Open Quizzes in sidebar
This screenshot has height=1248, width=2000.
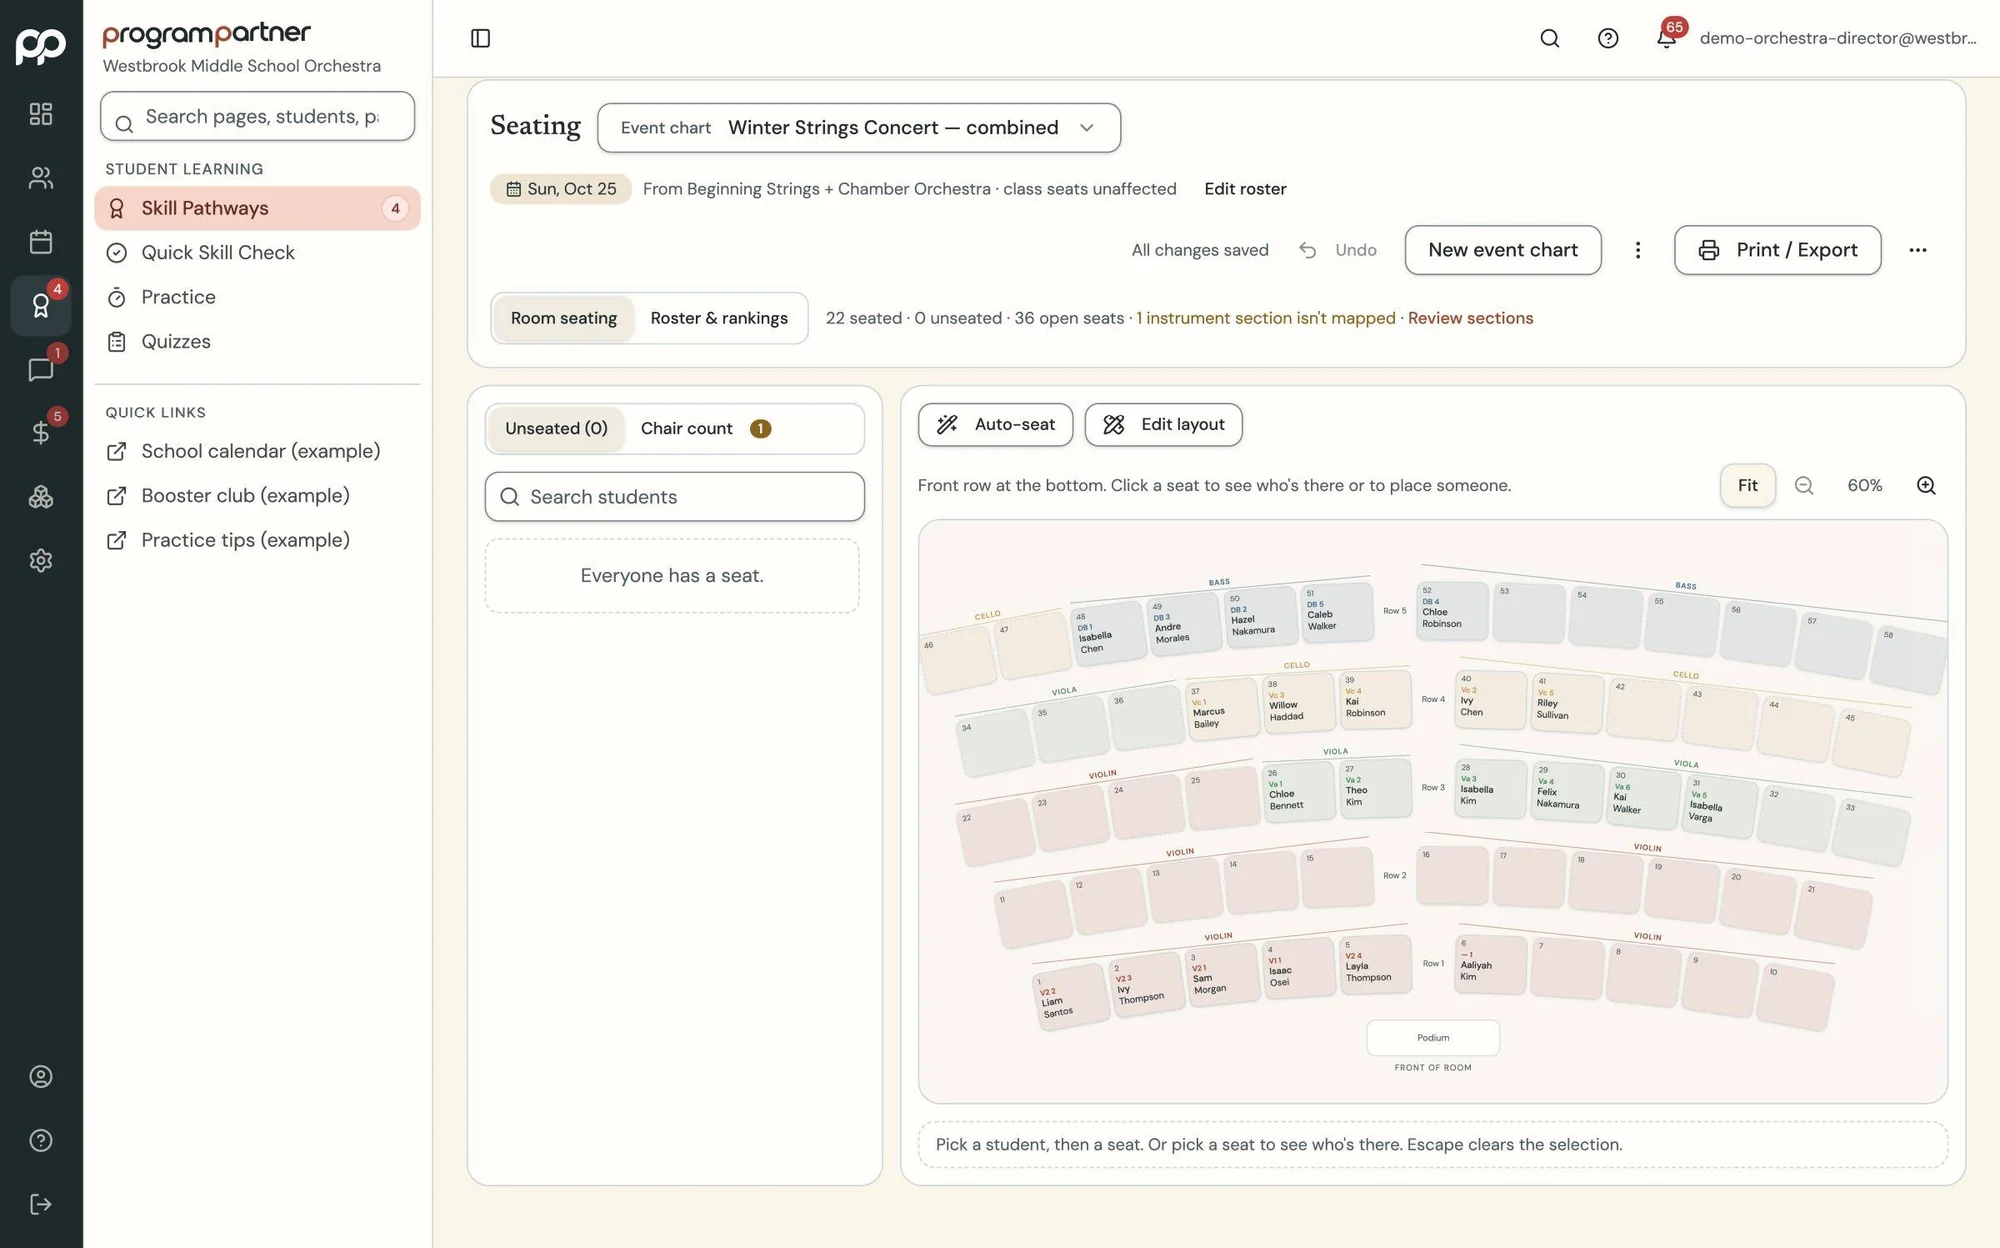258,342
